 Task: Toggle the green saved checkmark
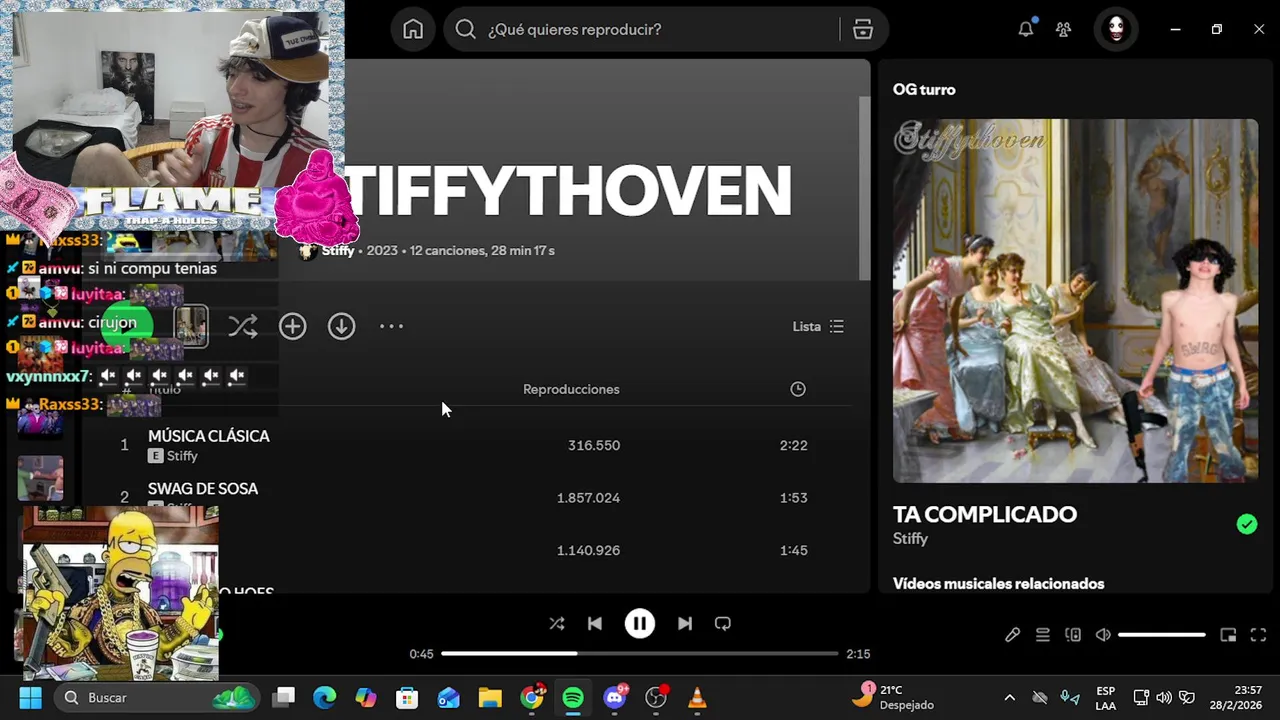coord(1246,524)
